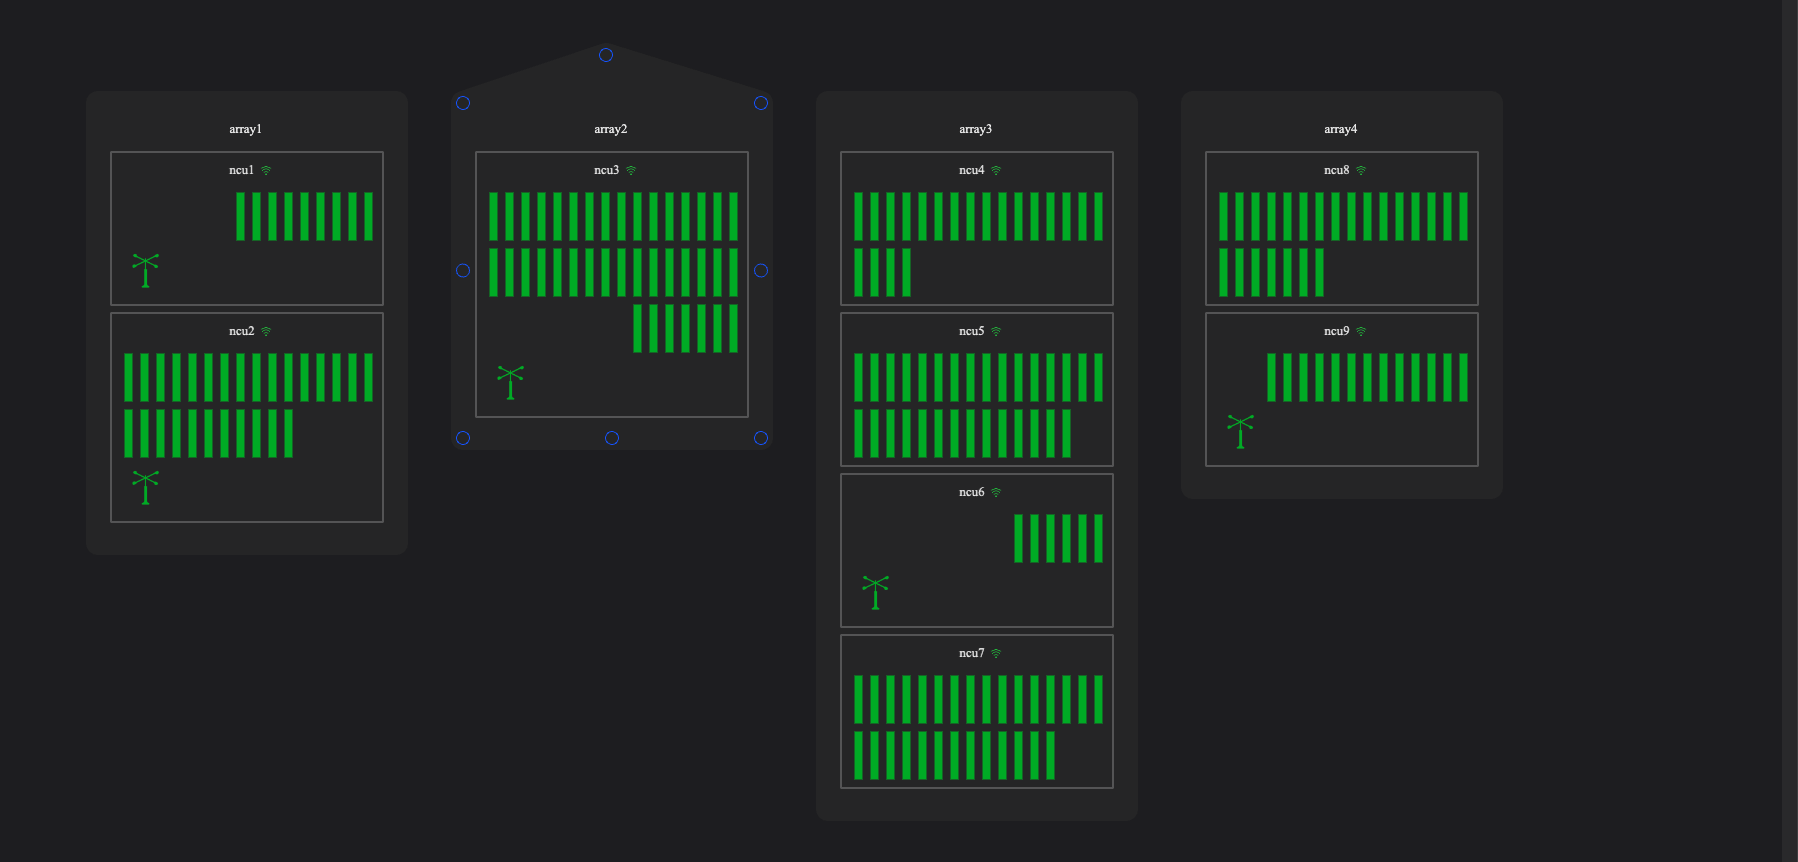Click the wifi signal icon beside ncu2
Viewport: 1798px width, 862px height.
(x=266, y=332)
